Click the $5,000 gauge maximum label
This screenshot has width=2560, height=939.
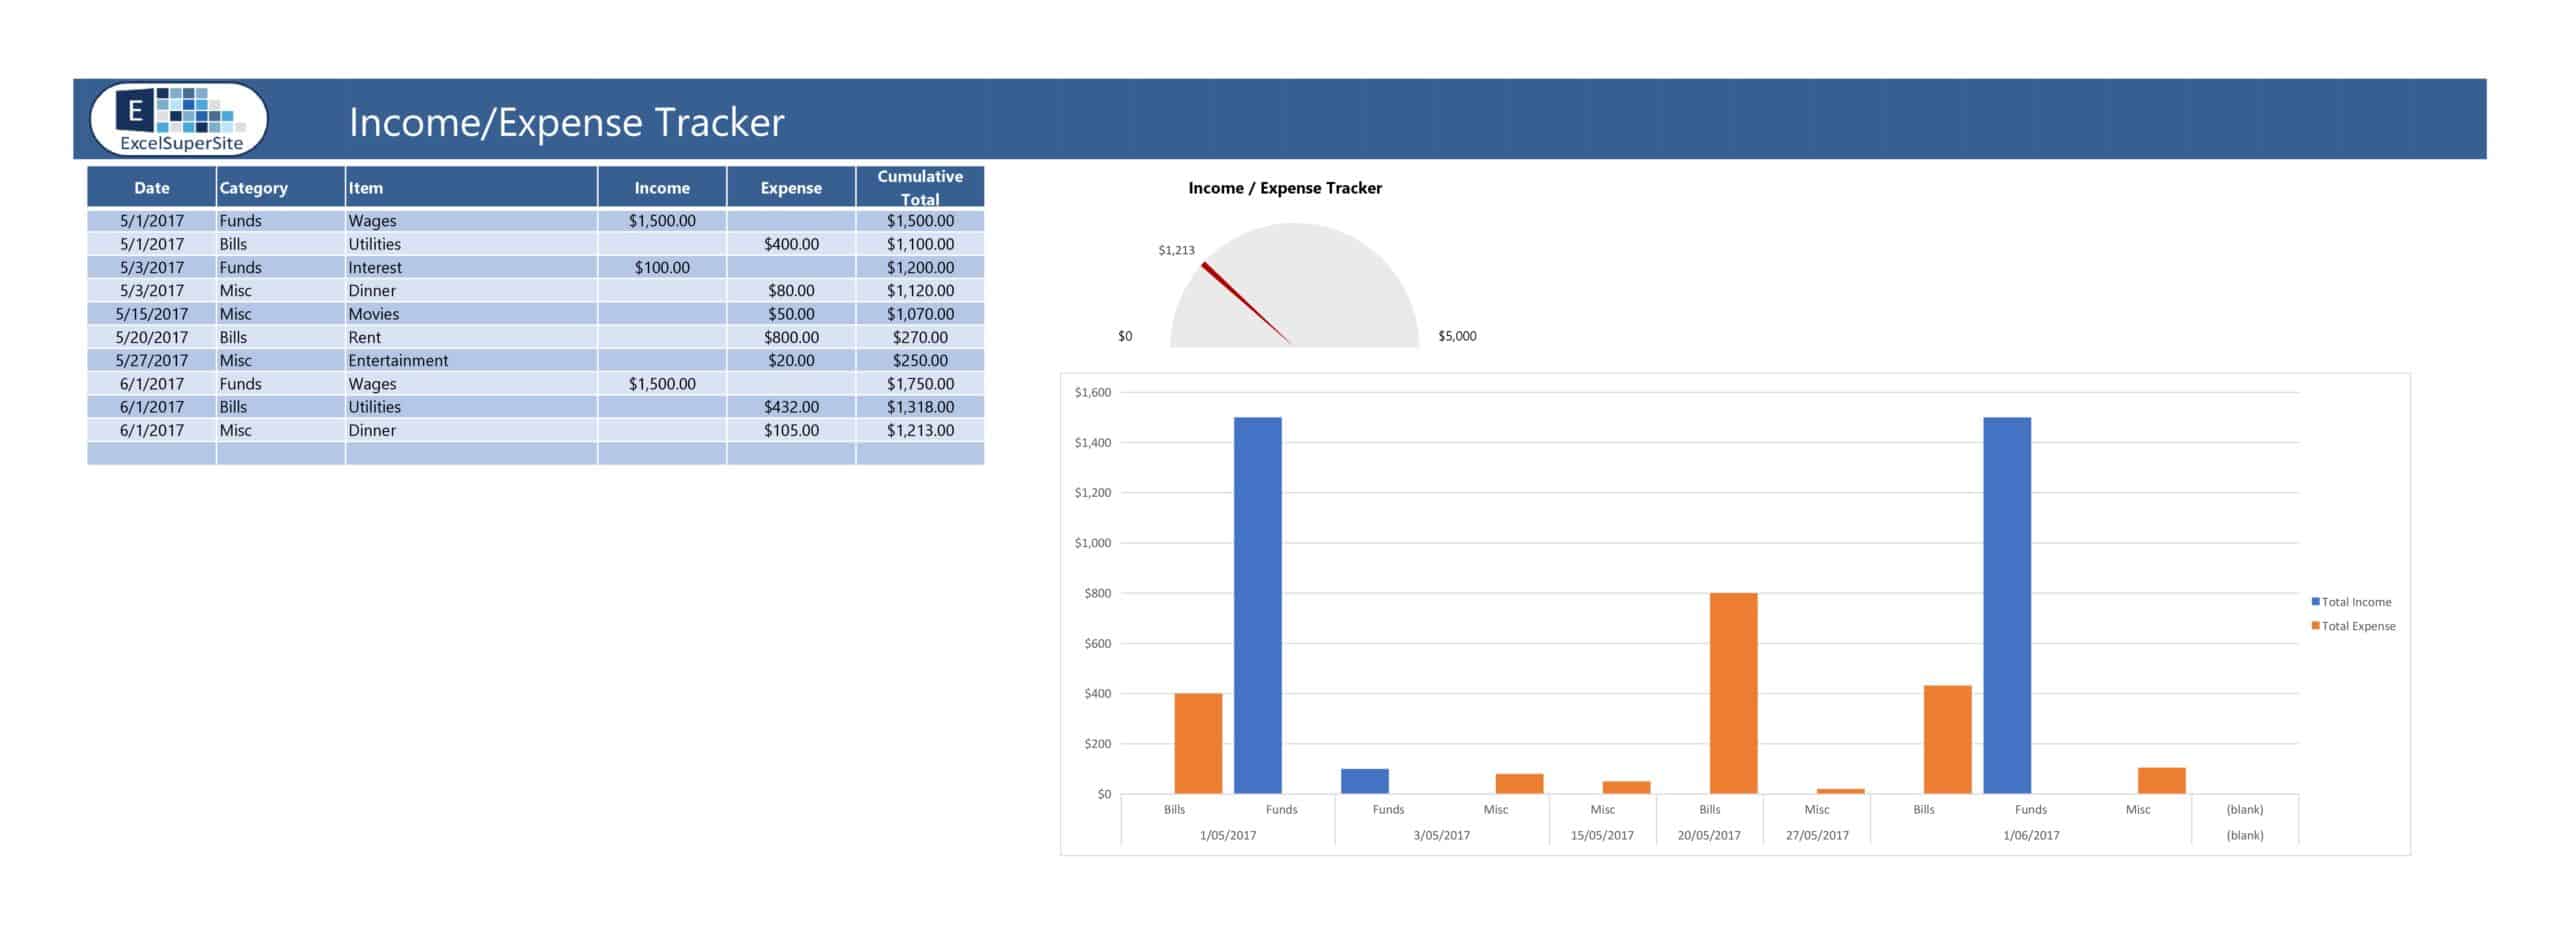click(1457, 336)
